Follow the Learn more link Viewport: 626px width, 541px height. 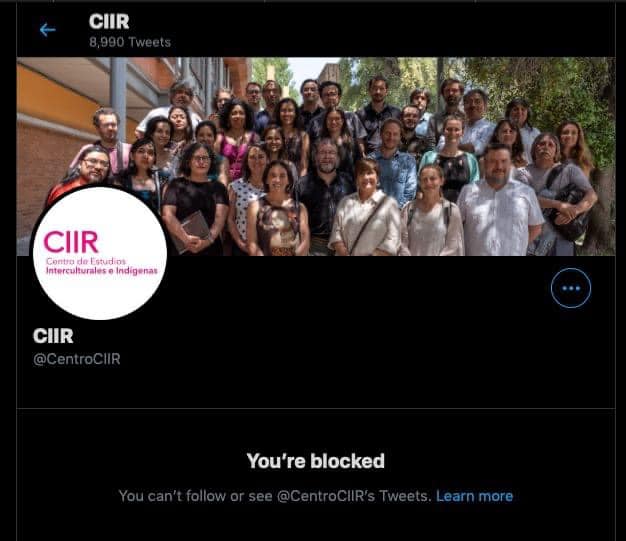click(474, 496)
